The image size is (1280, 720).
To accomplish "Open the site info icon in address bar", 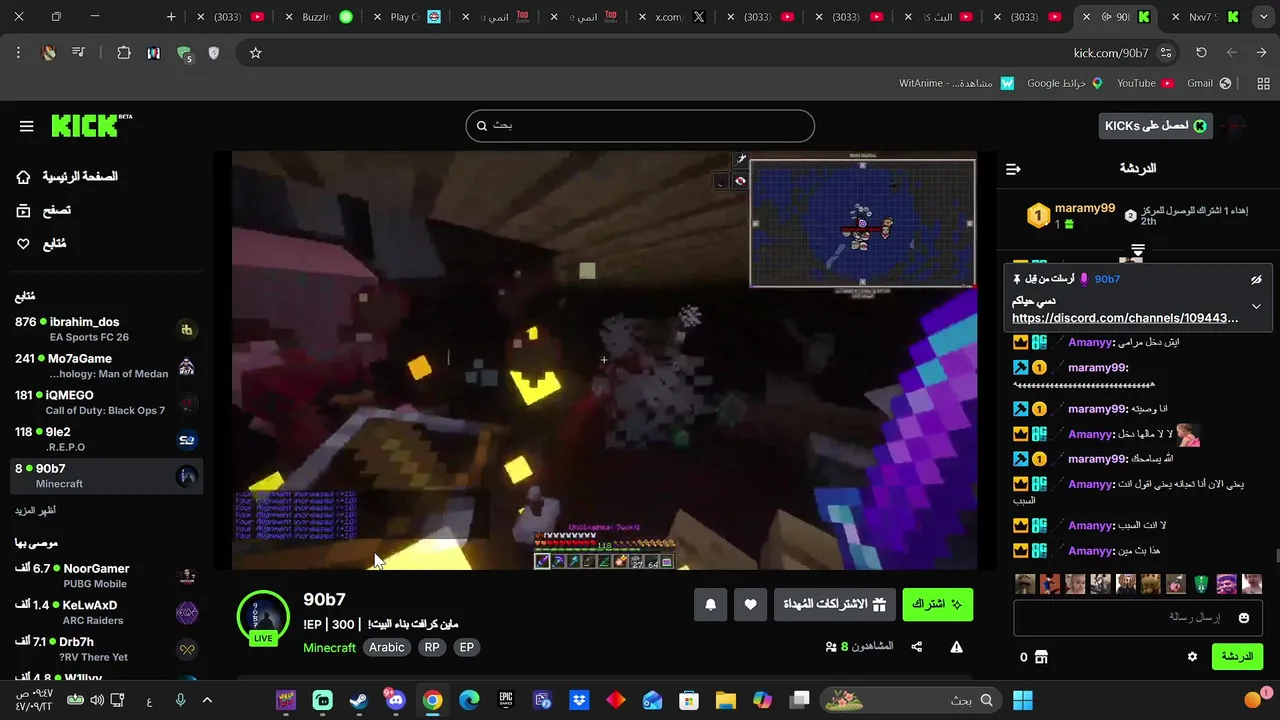I will (1166, 53).
